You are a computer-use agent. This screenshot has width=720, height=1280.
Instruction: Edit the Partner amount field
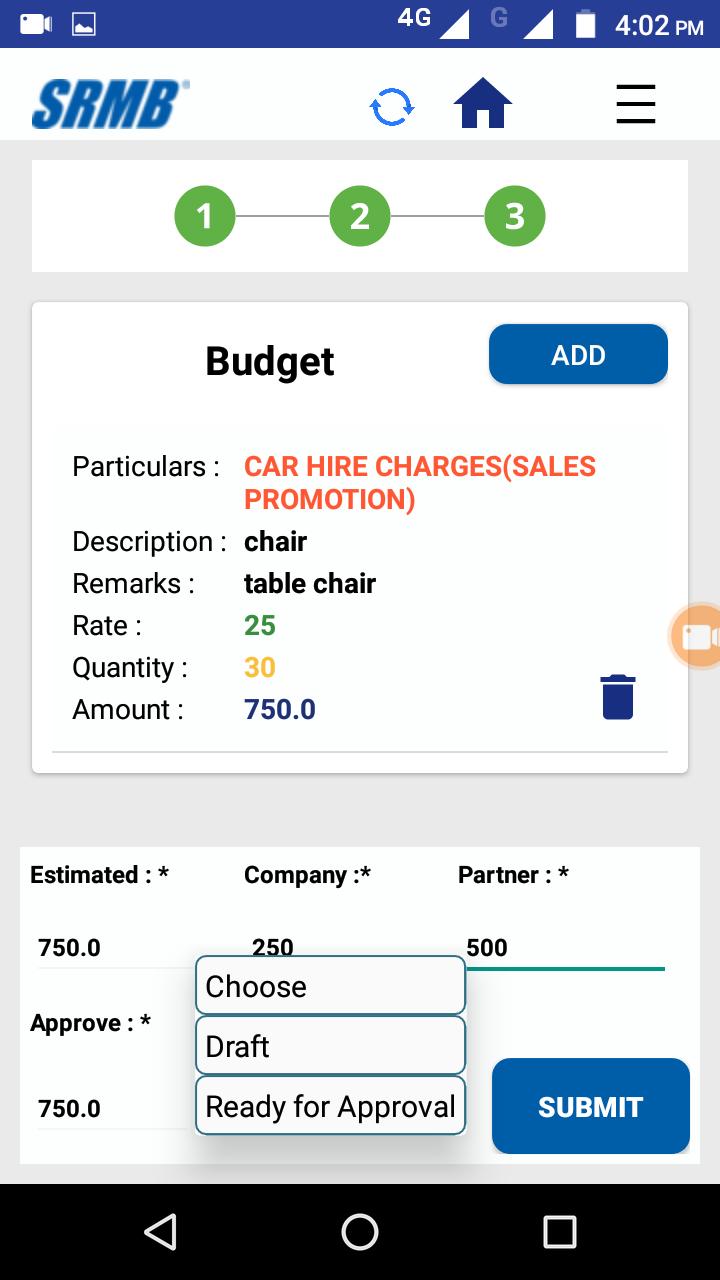[x=562, y=947]
